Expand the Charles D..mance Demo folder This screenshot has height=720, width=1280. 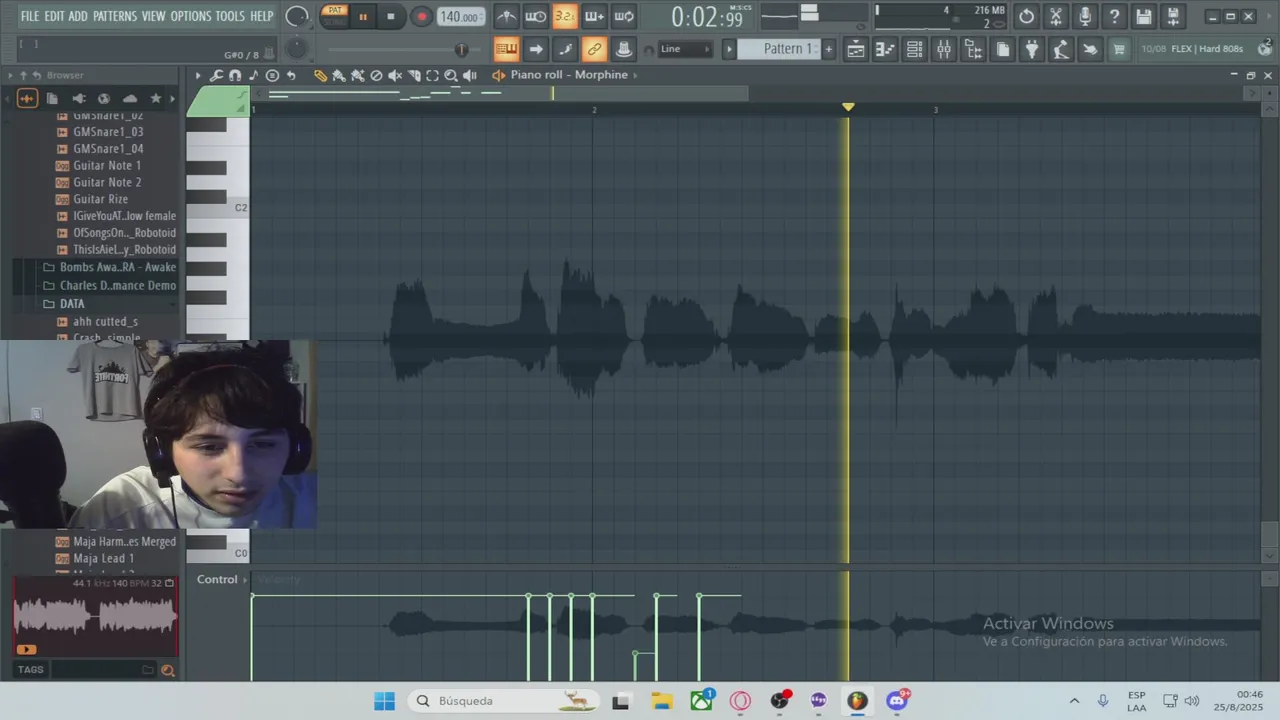[110, 285]
